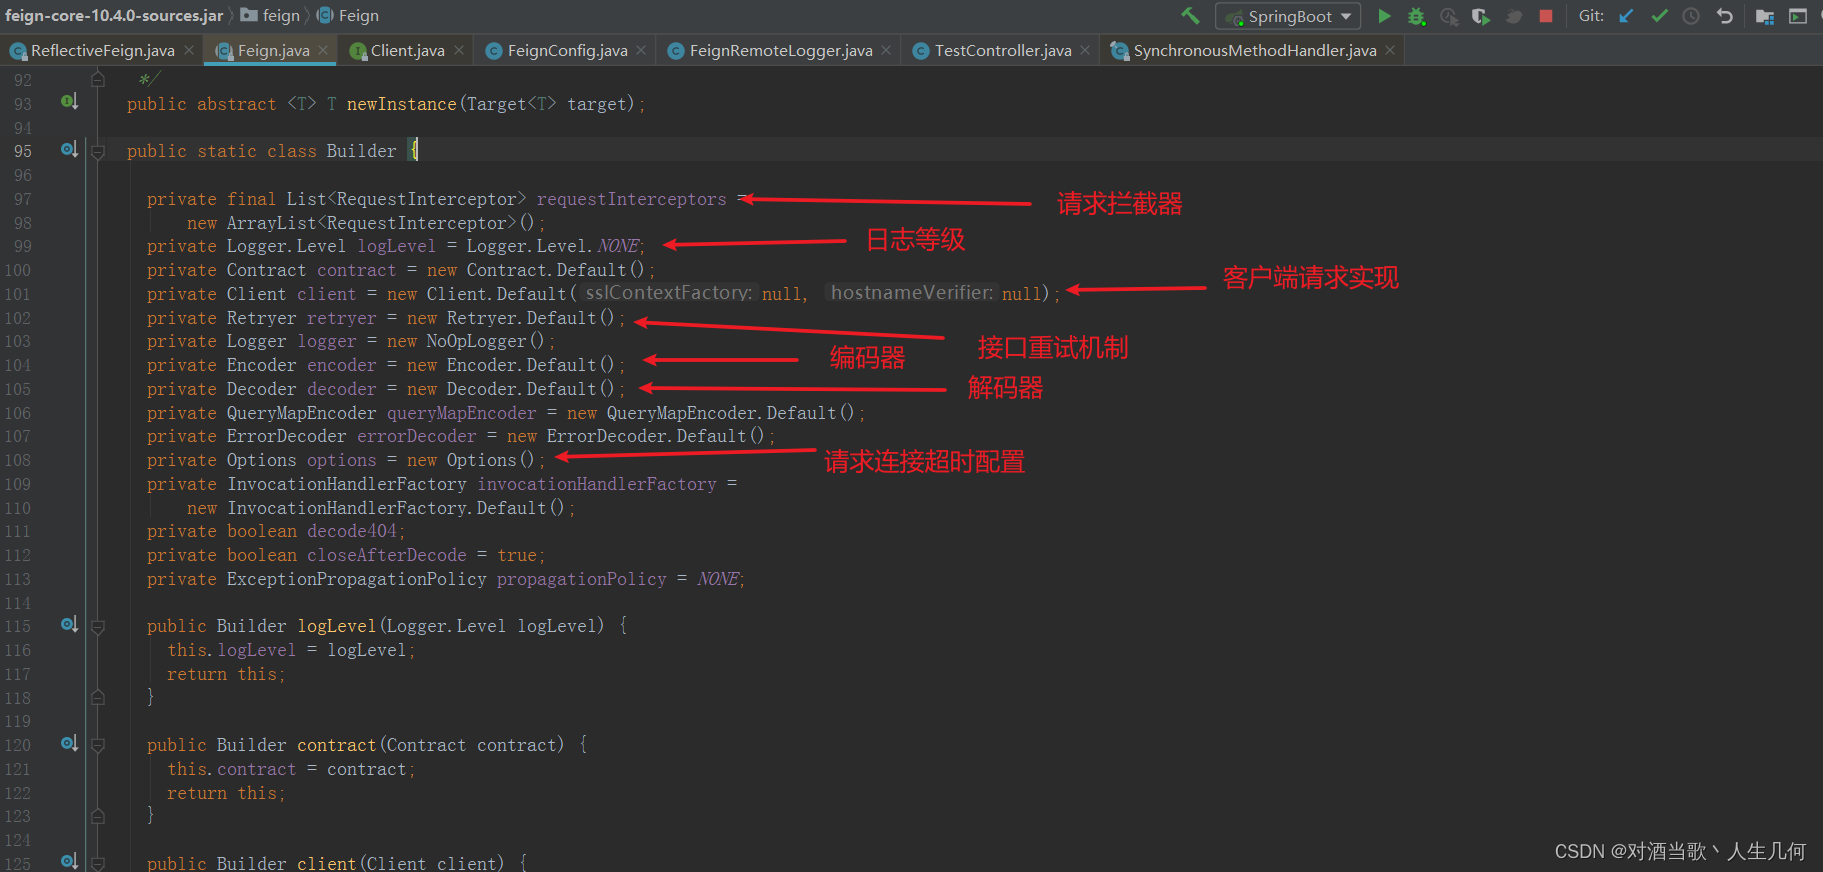Viewport: 1823px width, 872px height.
Task: Close the FeignRemoteLogger.java tab
Action: (886, 50)
